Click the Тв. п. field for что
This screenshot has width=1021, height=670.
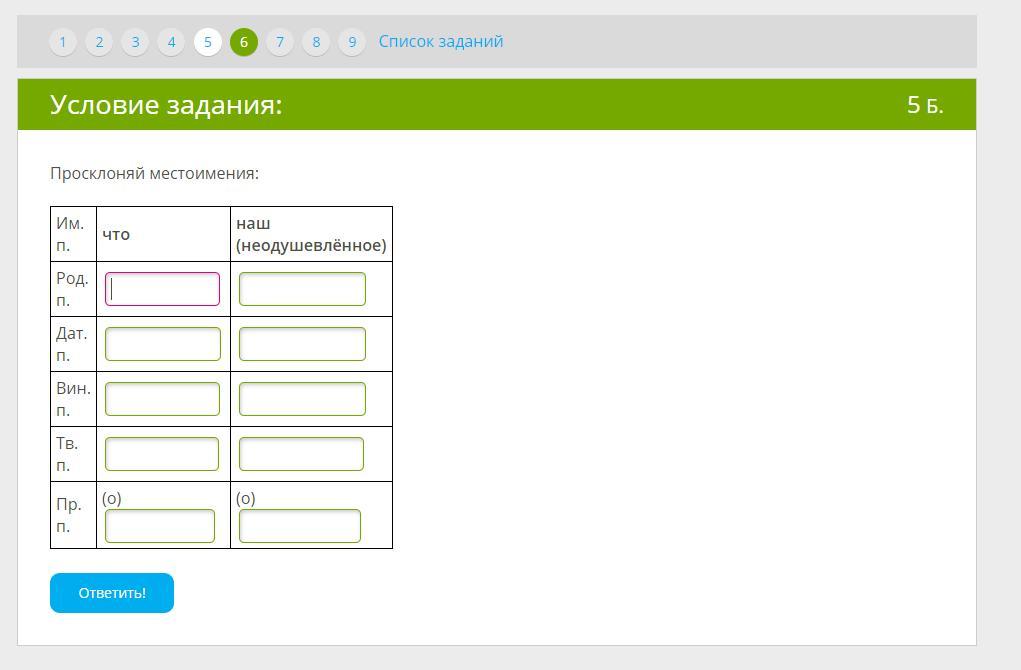click(x=161, y=454)
